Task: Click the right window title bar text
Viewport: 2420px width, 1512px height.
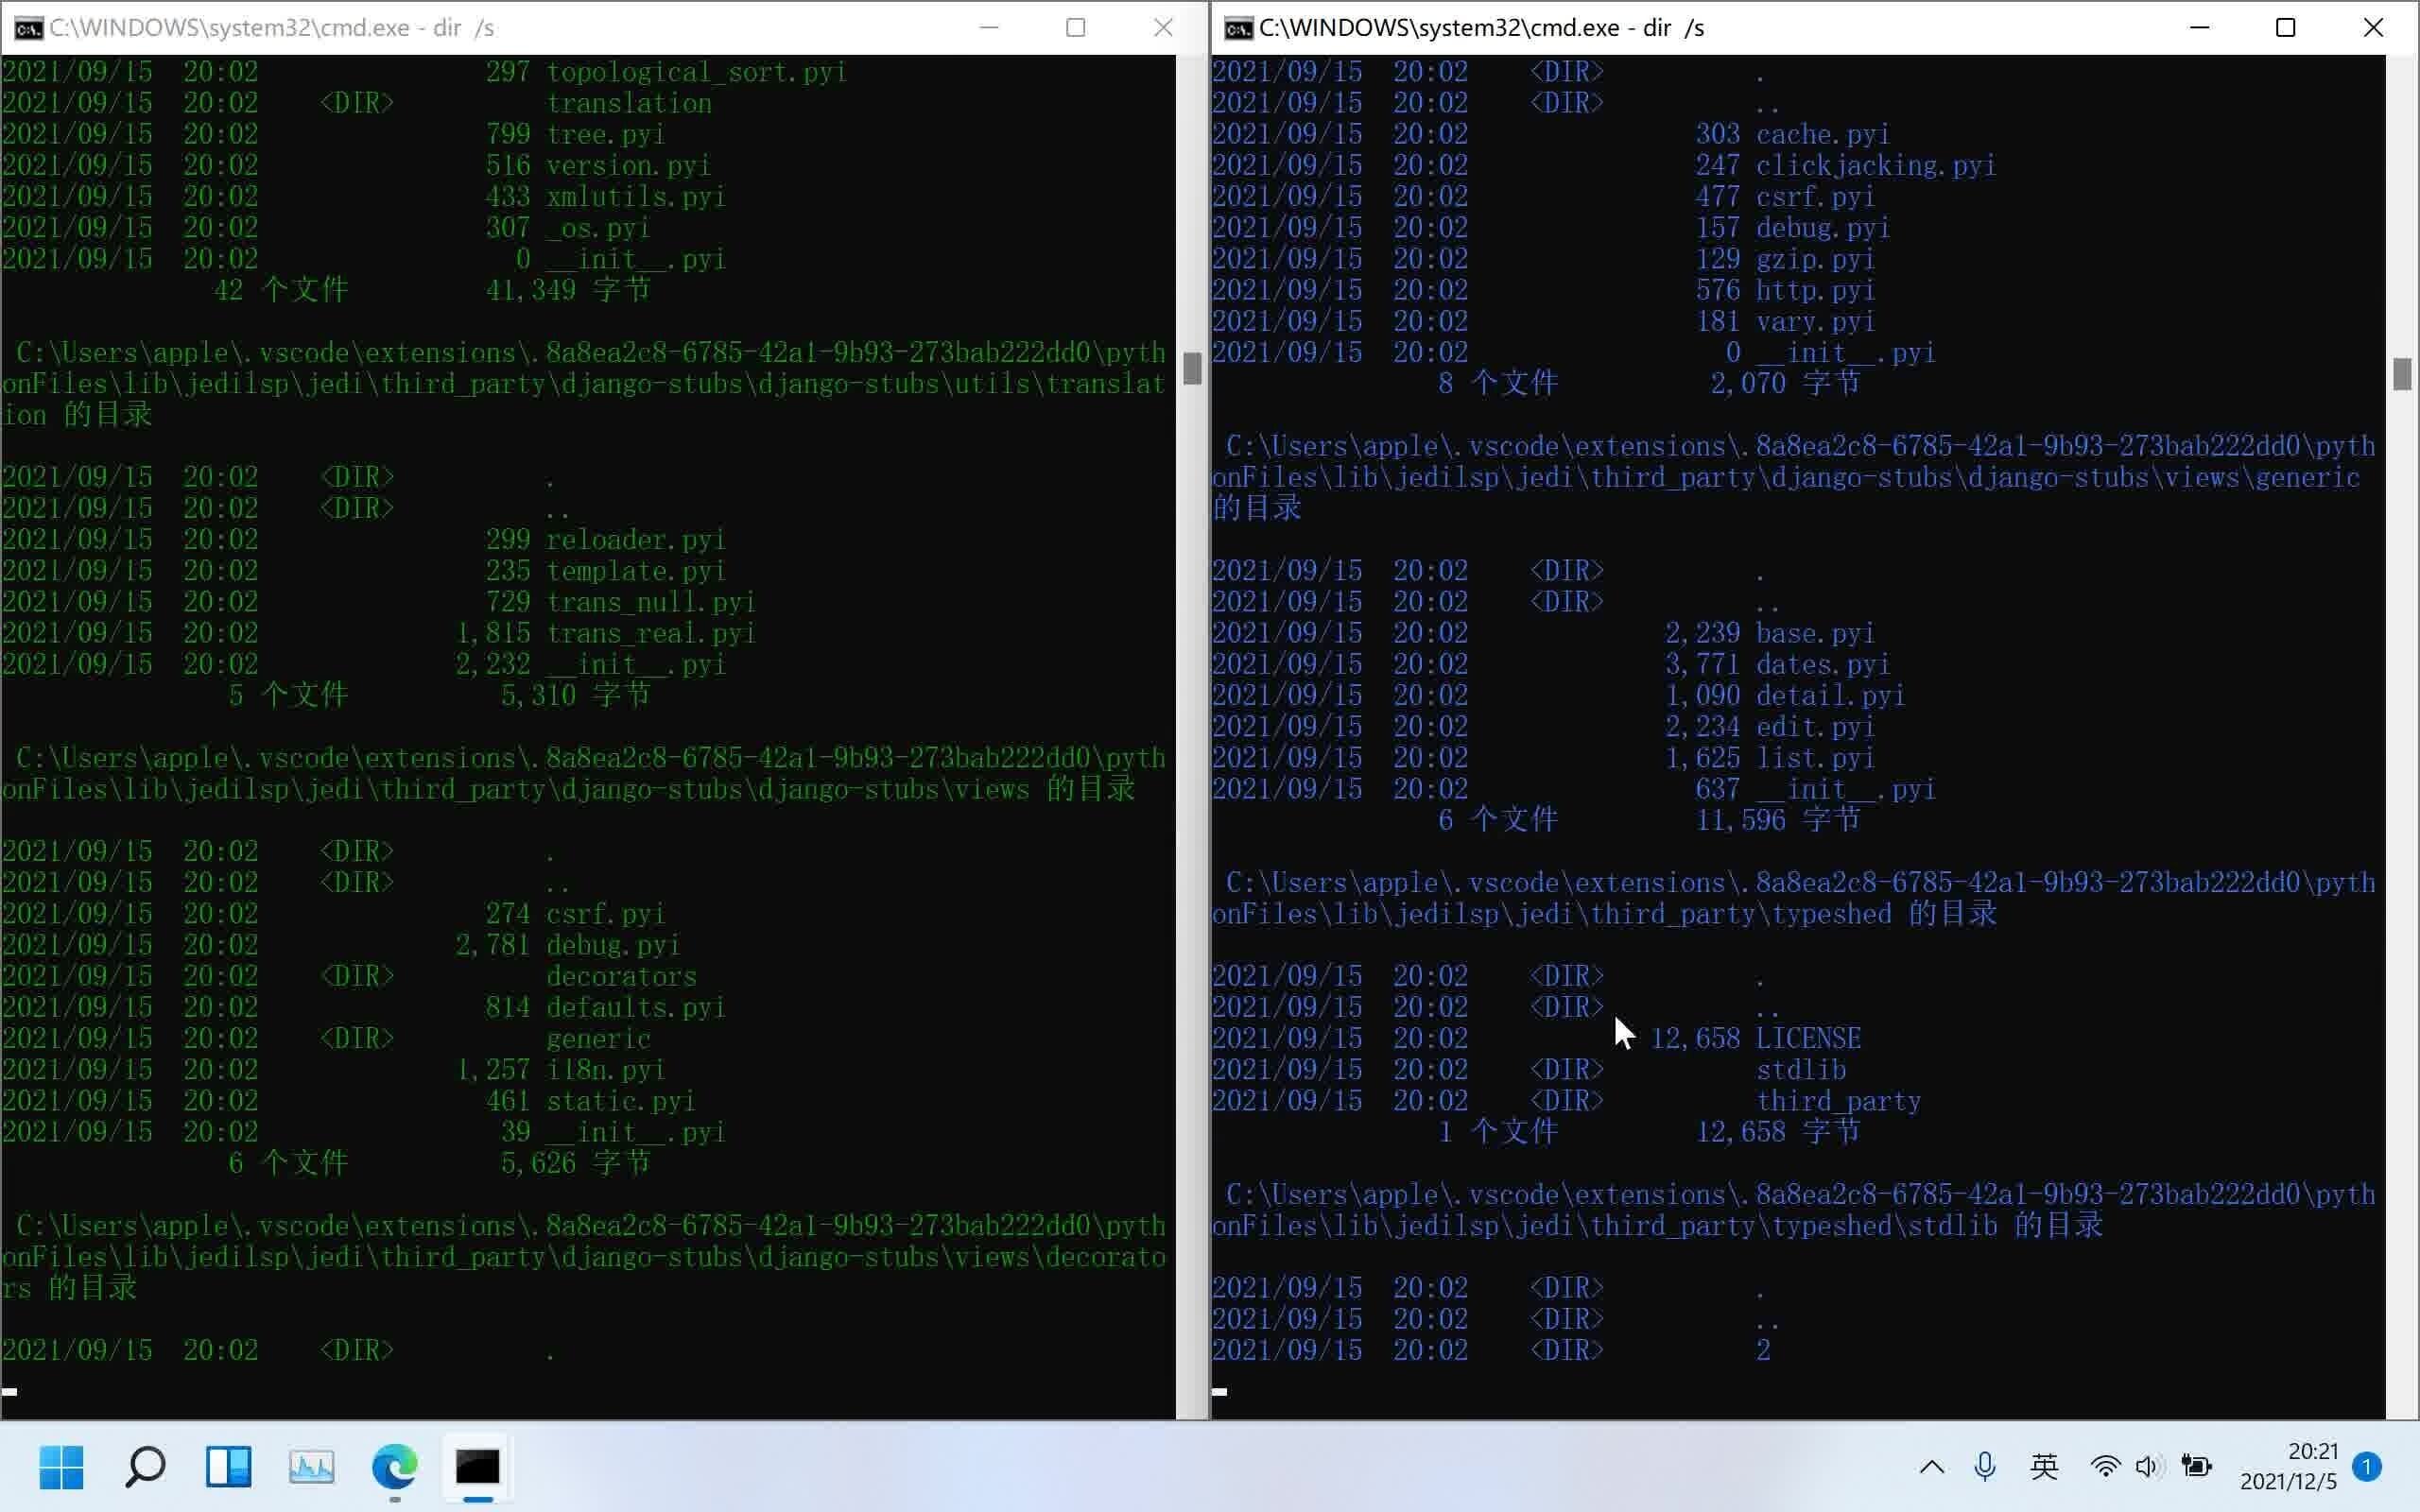Action: click(x=1482, y=28)
